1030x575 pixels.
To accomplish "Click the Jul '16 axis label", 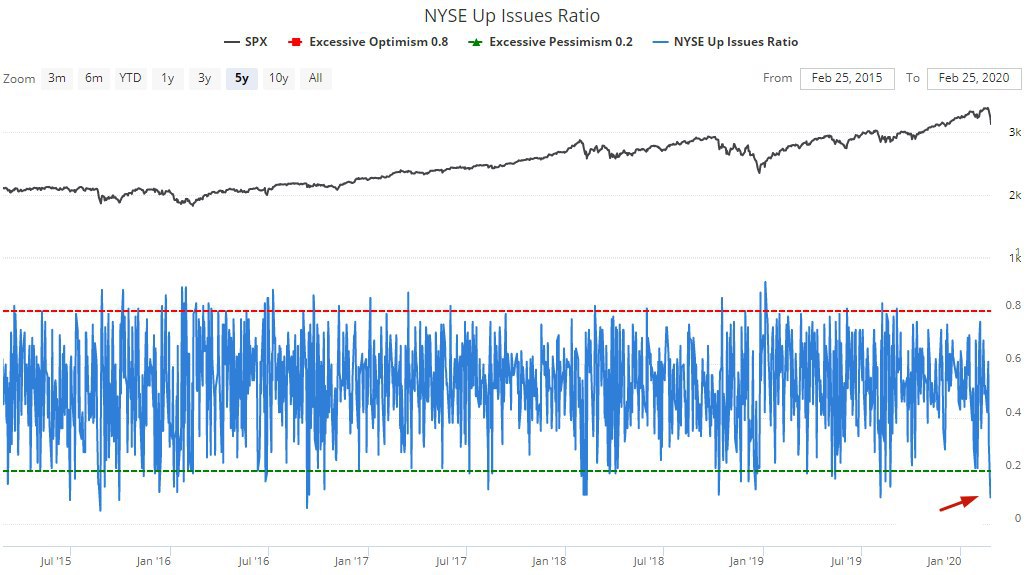I will coord(253,561).
